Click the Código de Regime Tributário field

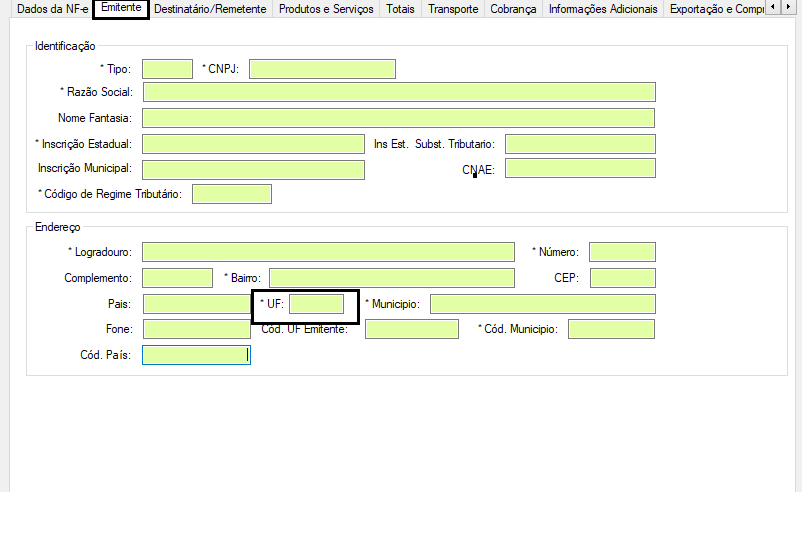tap(232, 194)
